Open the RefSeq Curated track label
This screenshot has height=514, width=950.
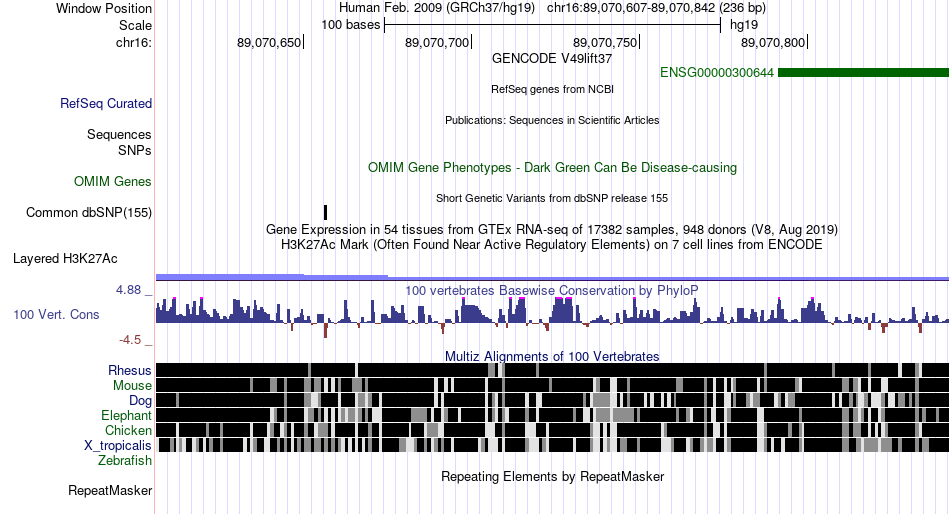click(106, 104)
